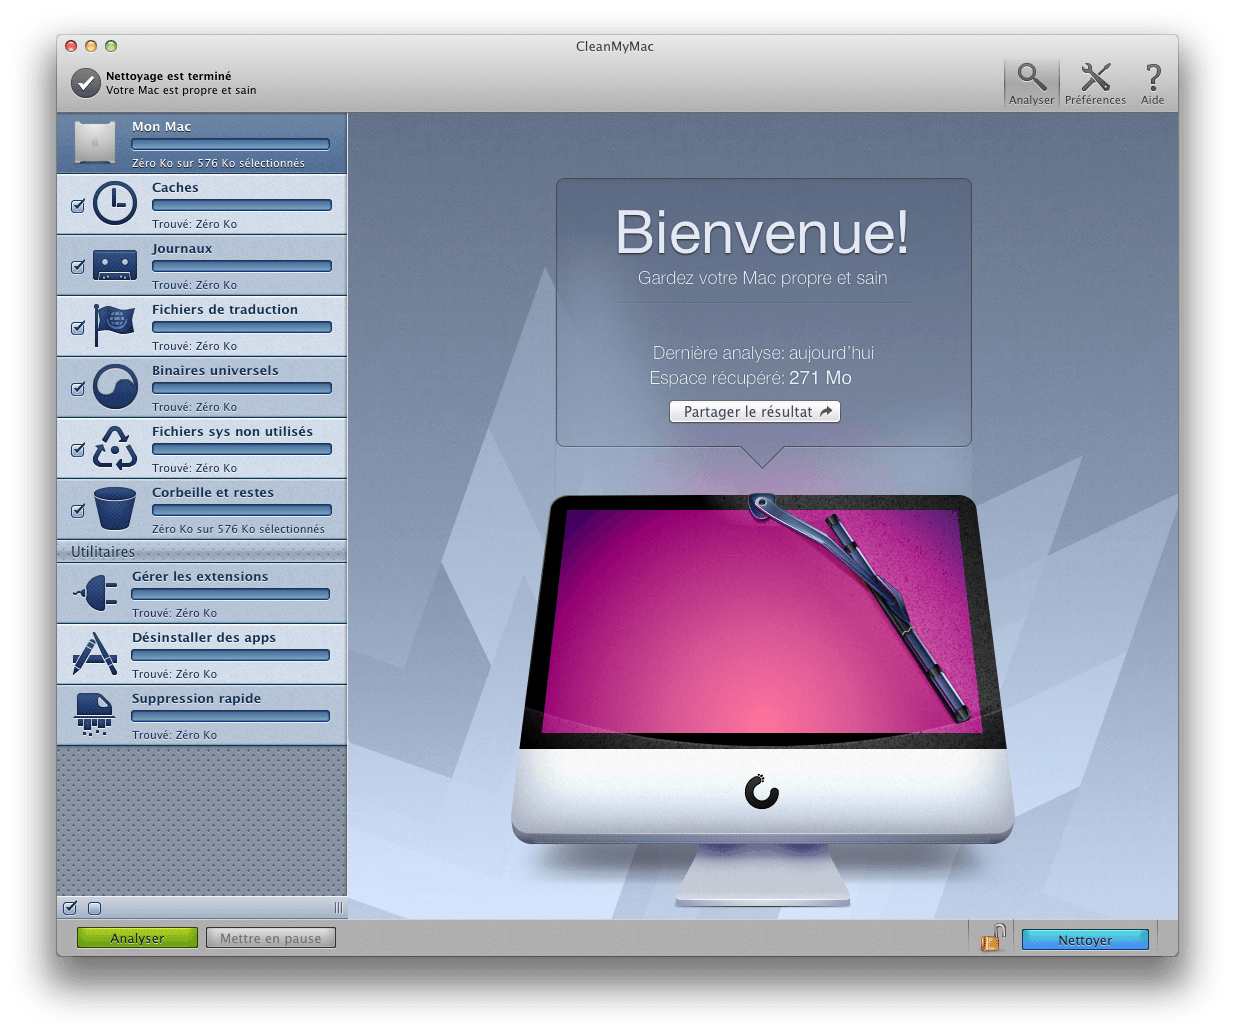The image size is (1235, 1035).
Task: Click the Désinstaller des apps icon
Action: pos(95,654)
